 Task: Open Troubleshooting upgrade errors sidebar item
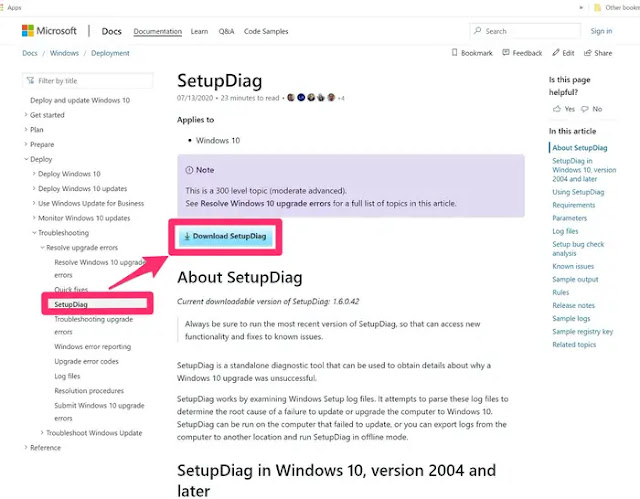(x=93, y=325)
